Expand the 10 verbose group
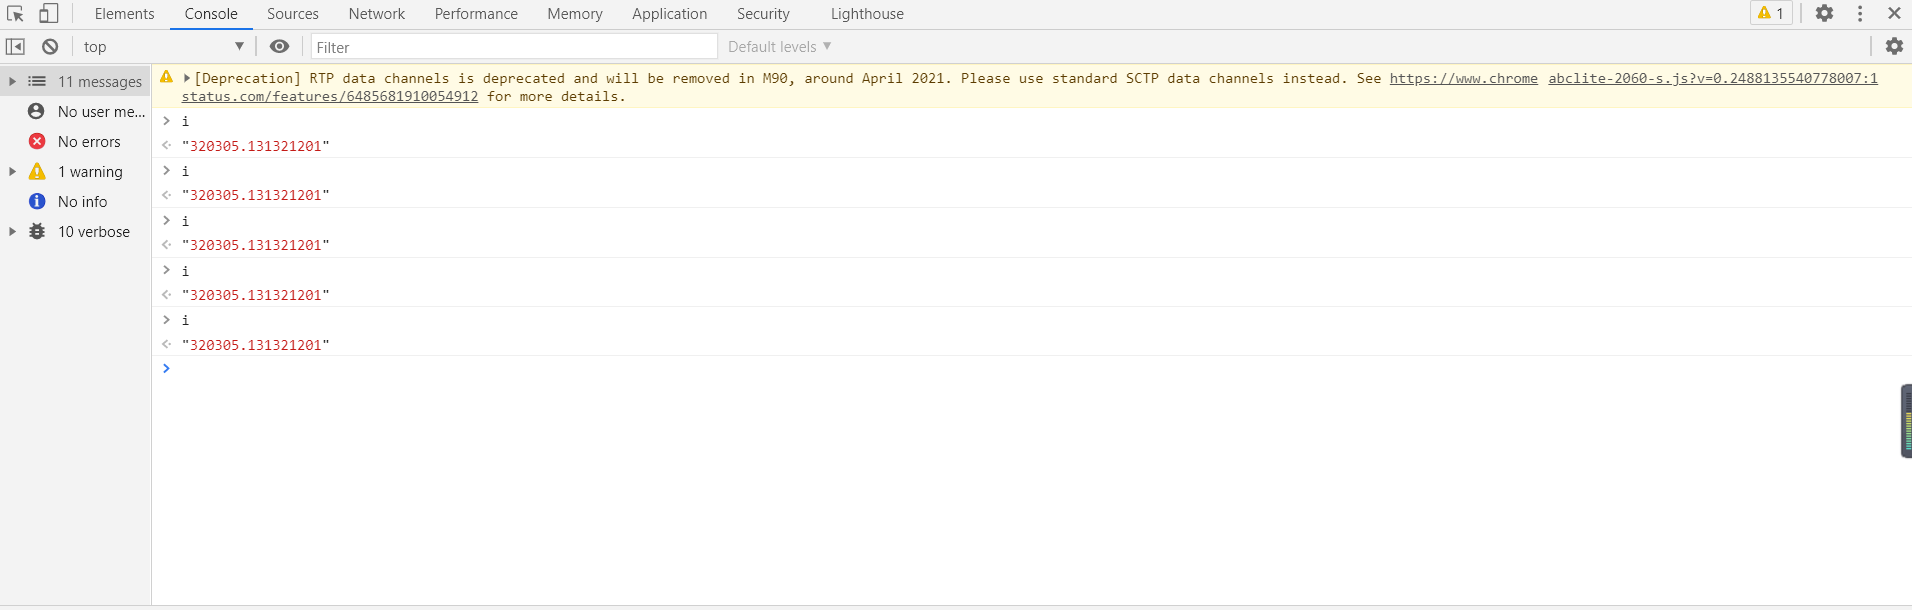 pyautogui.click(x=12, y=231)
